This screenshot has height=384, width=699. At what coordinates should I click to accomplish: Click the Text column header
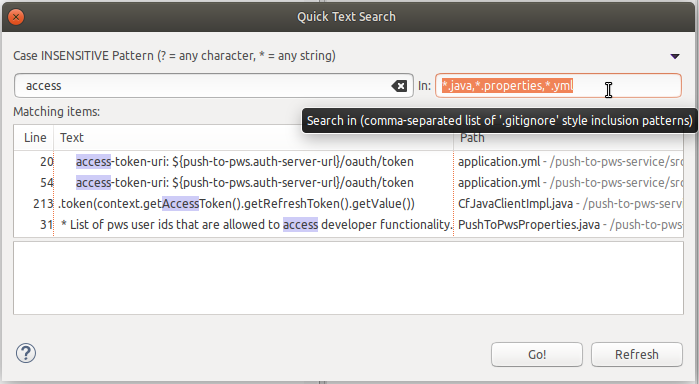coord(253,138)
